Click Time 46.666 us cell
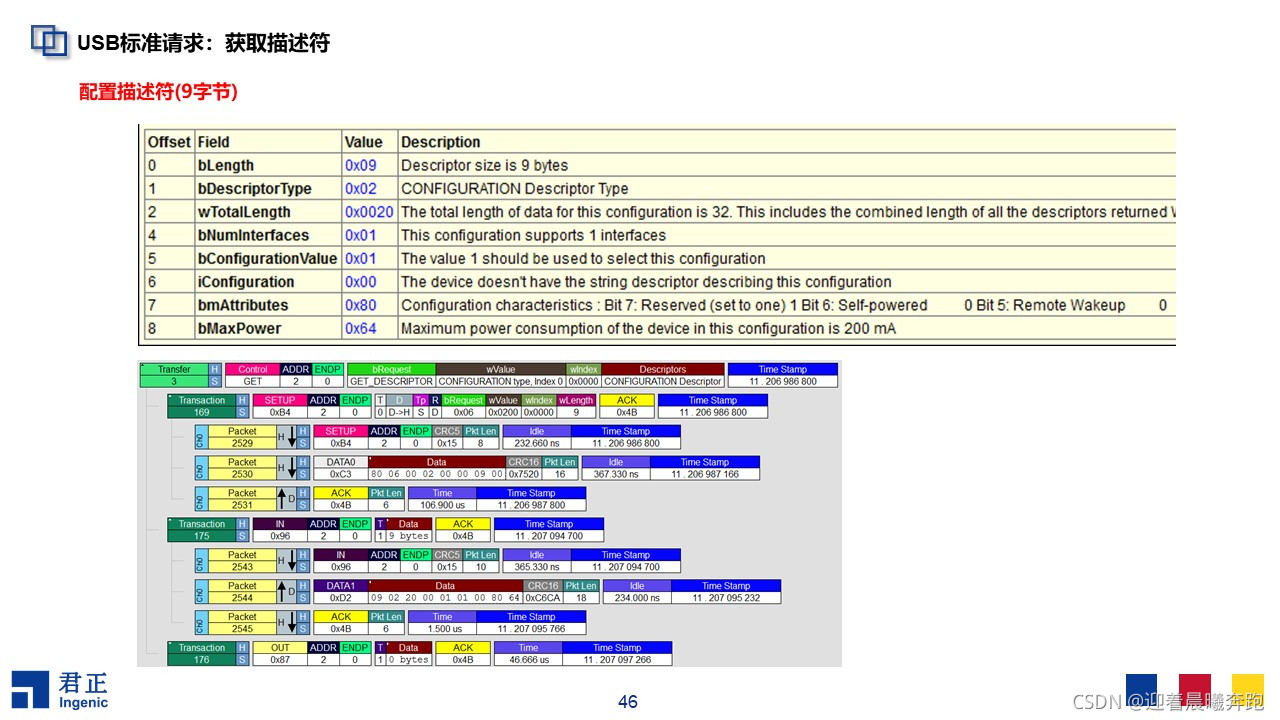The image size is (1280, 720). coord(528,654)
